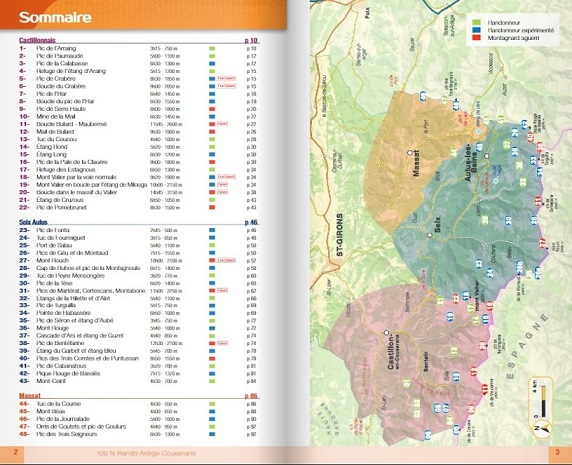Select the entry 'Pic de la Journalade'

click(x=63, y=419)
